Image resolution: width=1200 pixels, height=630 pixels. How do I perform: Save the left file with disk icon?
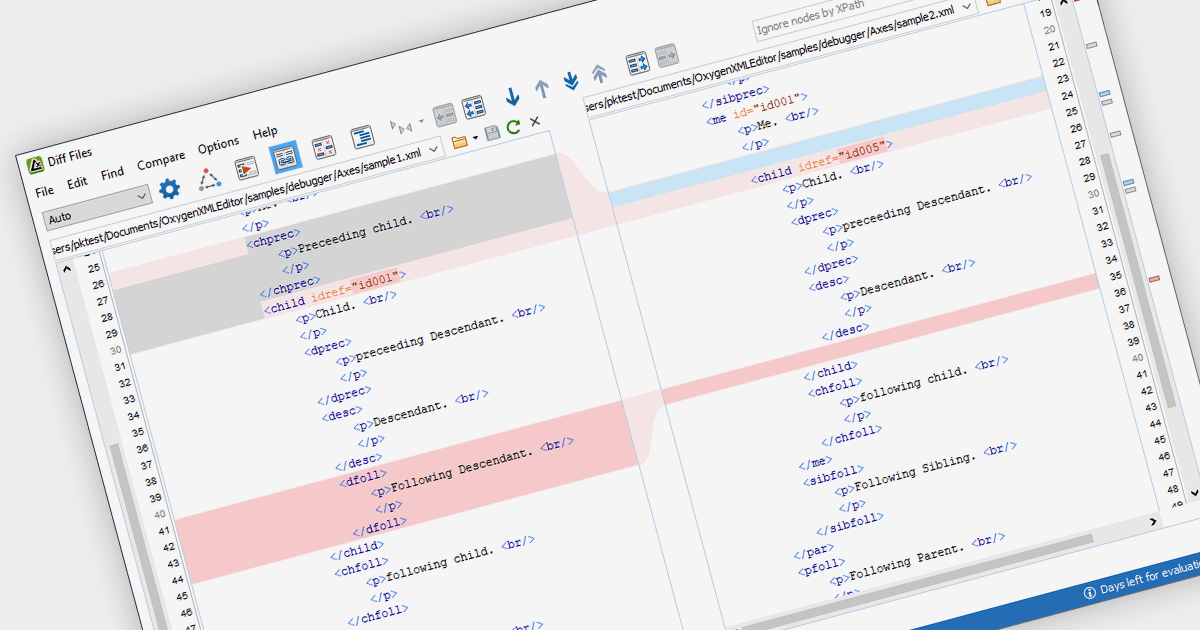tap(492, 133)
